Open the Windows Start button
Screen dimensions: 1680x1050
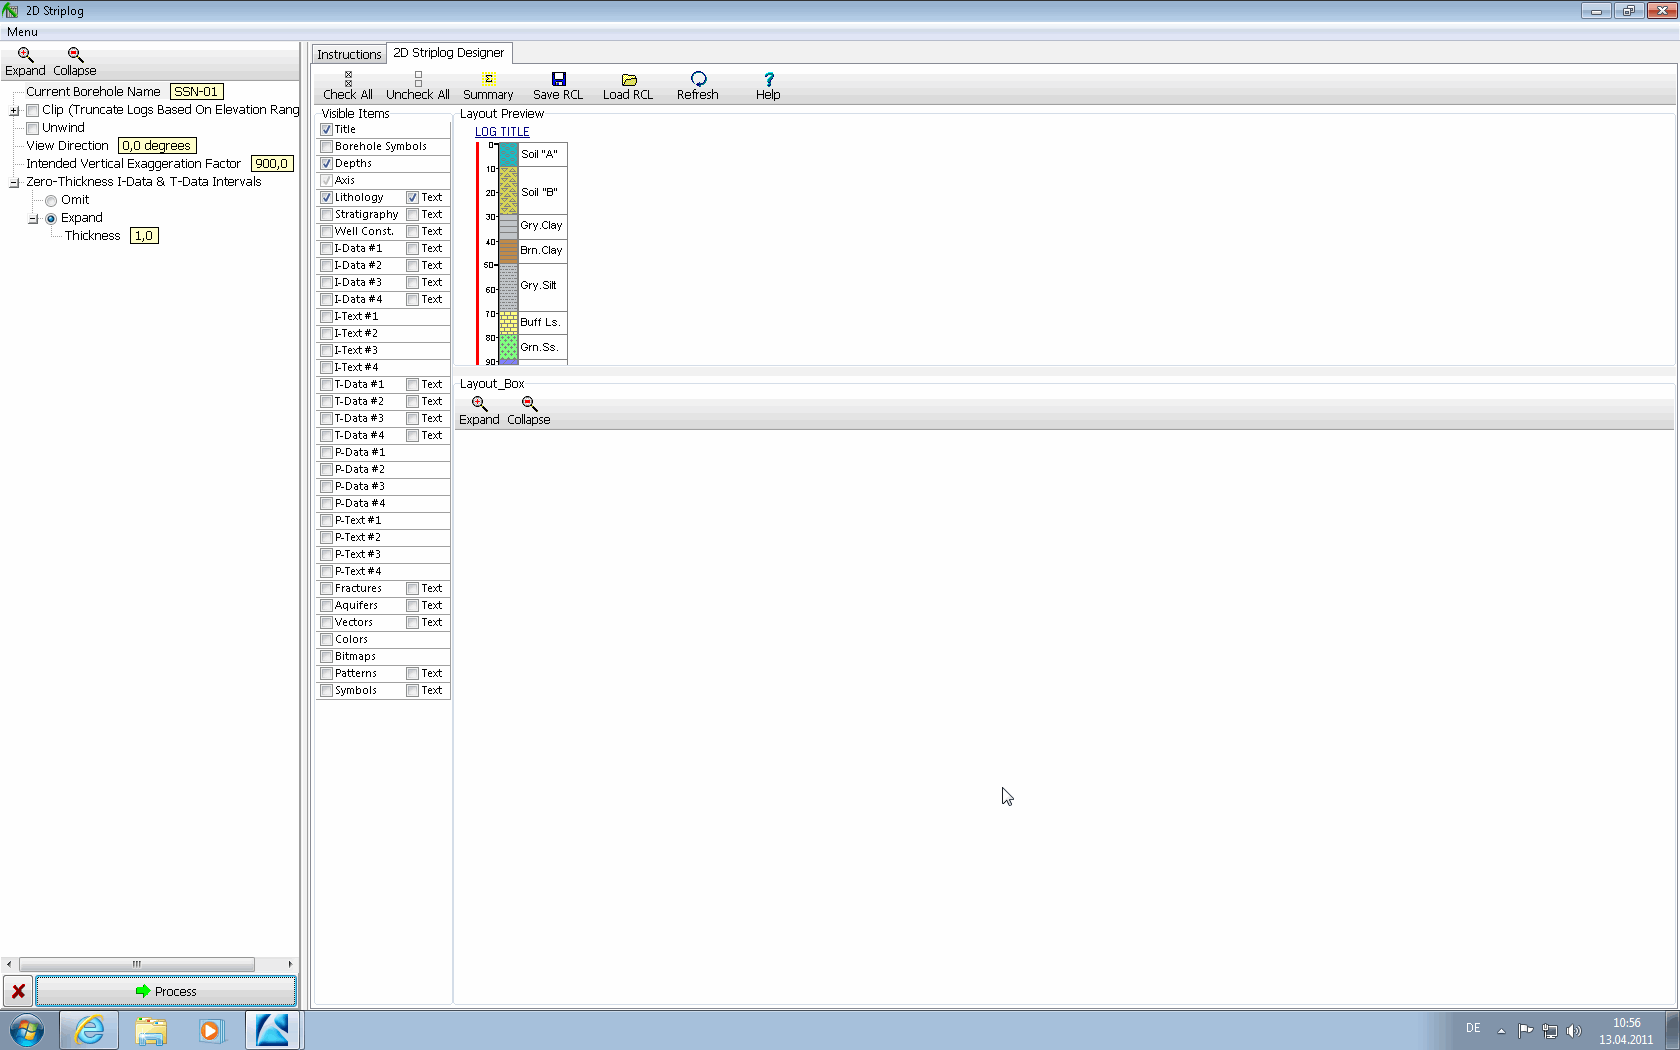27,1030
